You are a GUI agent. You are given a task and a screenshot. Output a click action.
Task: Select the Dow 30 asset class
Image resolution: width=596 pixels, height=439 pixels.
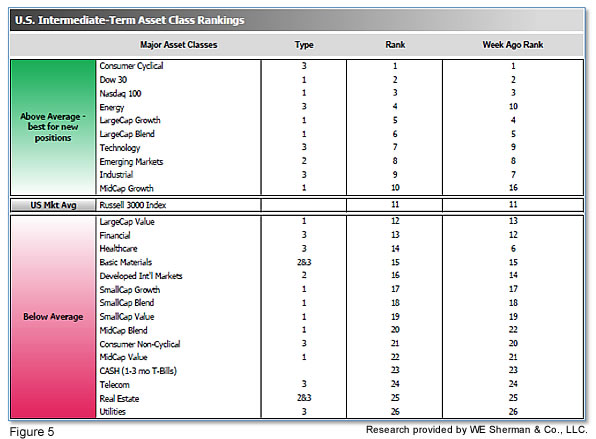point(113,80)
